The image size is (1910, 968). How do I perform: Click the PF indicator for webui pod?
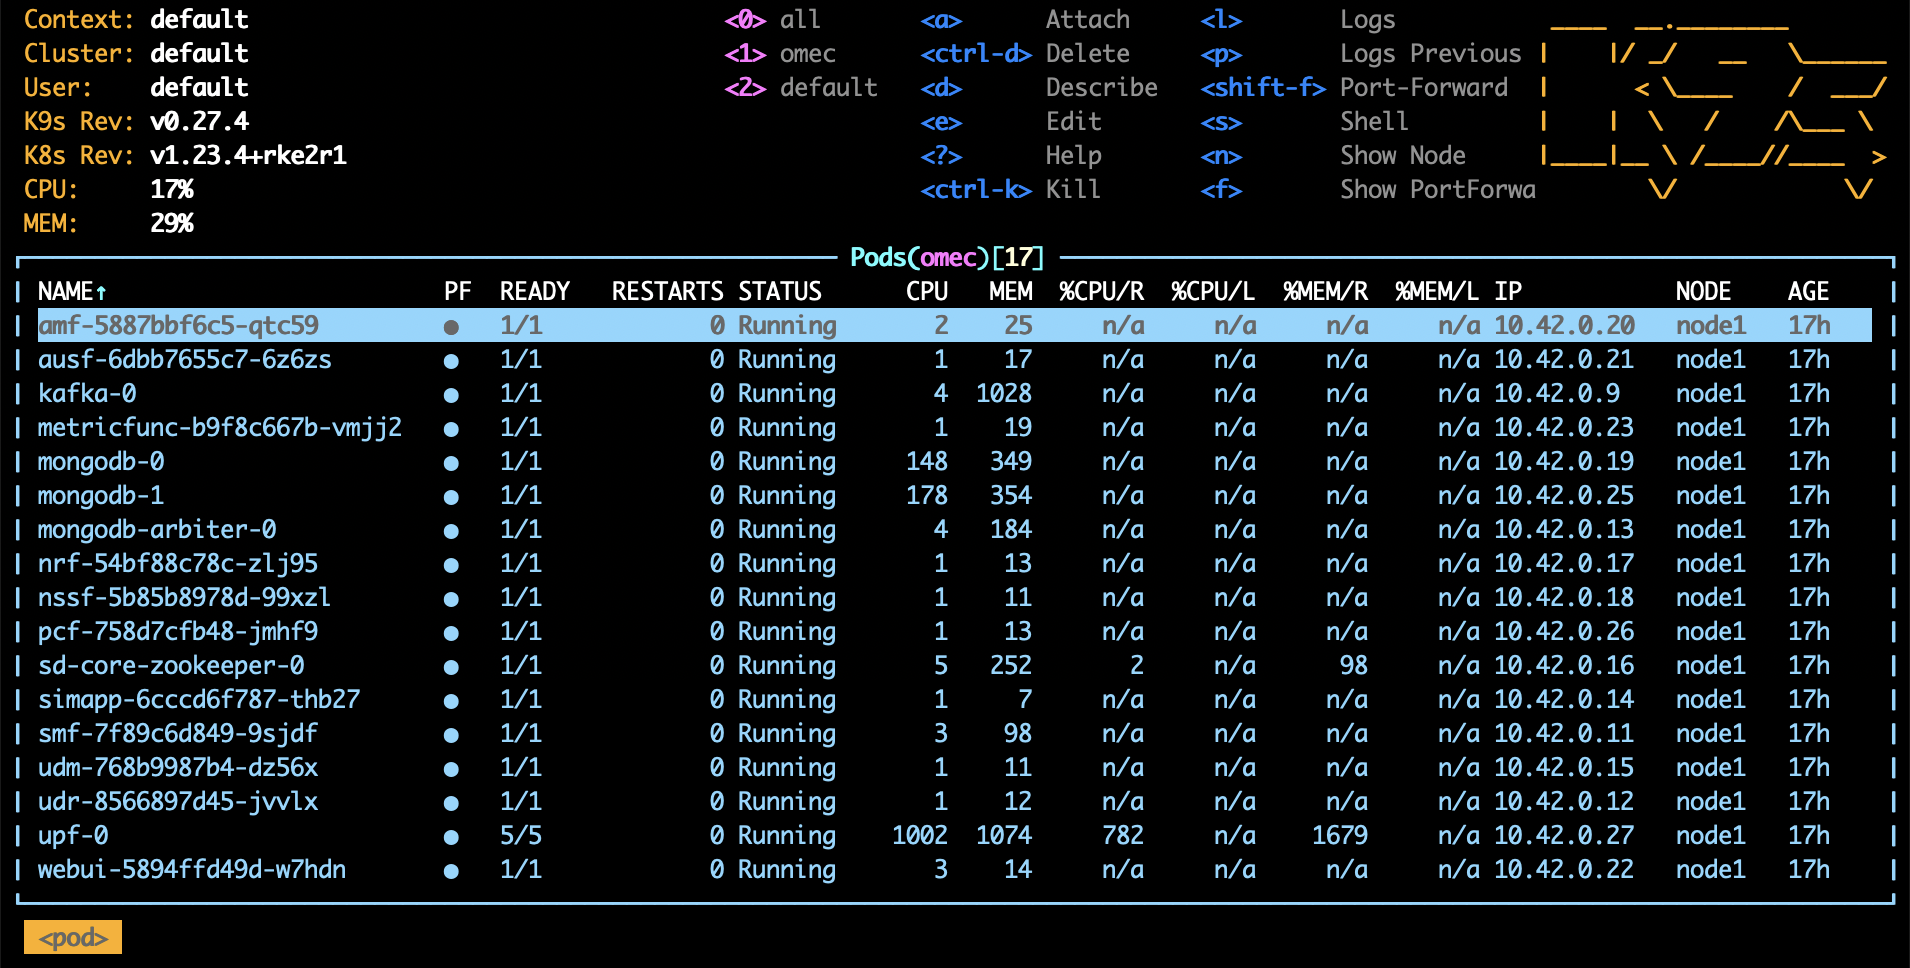point(451,871)
